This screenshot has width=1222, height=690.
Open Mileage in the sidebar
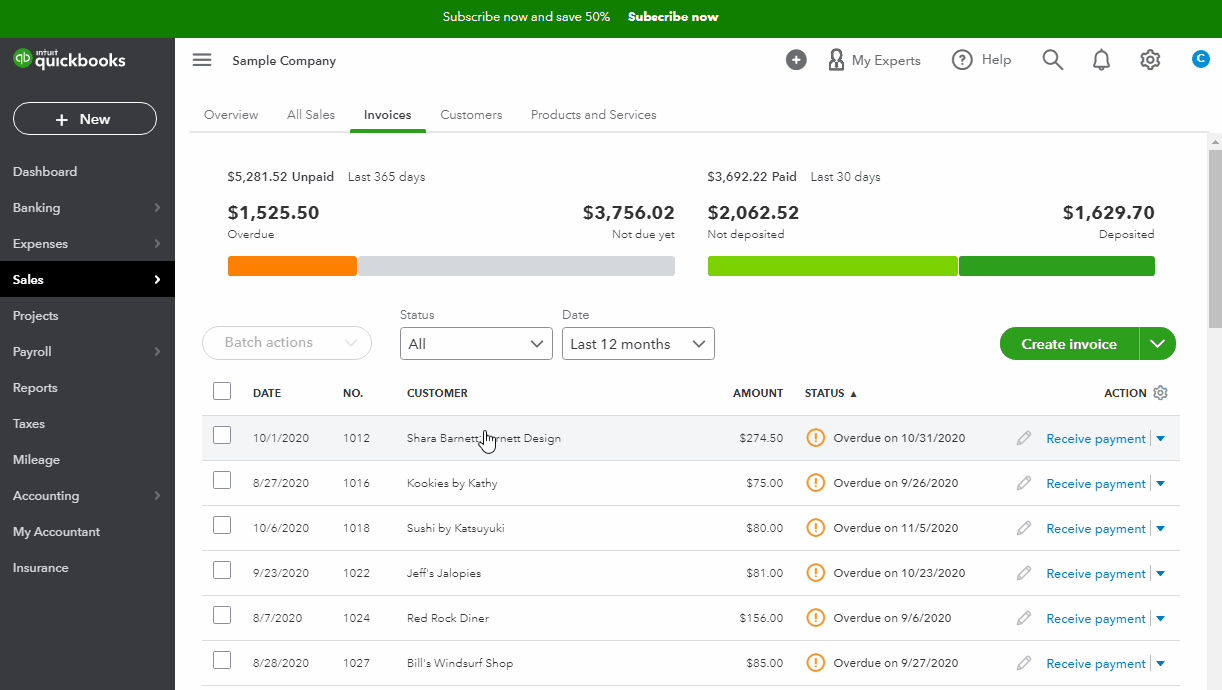(36, 460)
